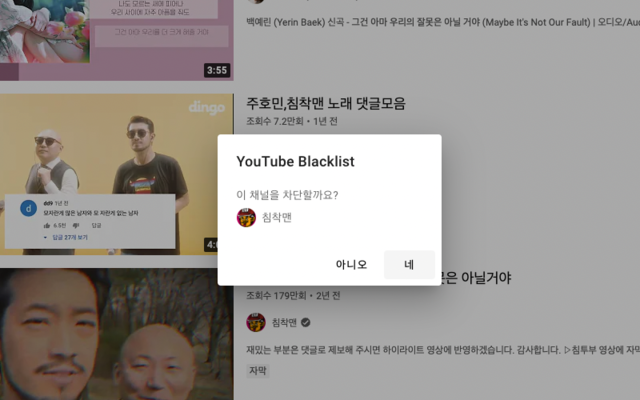
Task: Open the 주호민,침착맨 노래 댓글모음 video title
Action: (326, 104)
